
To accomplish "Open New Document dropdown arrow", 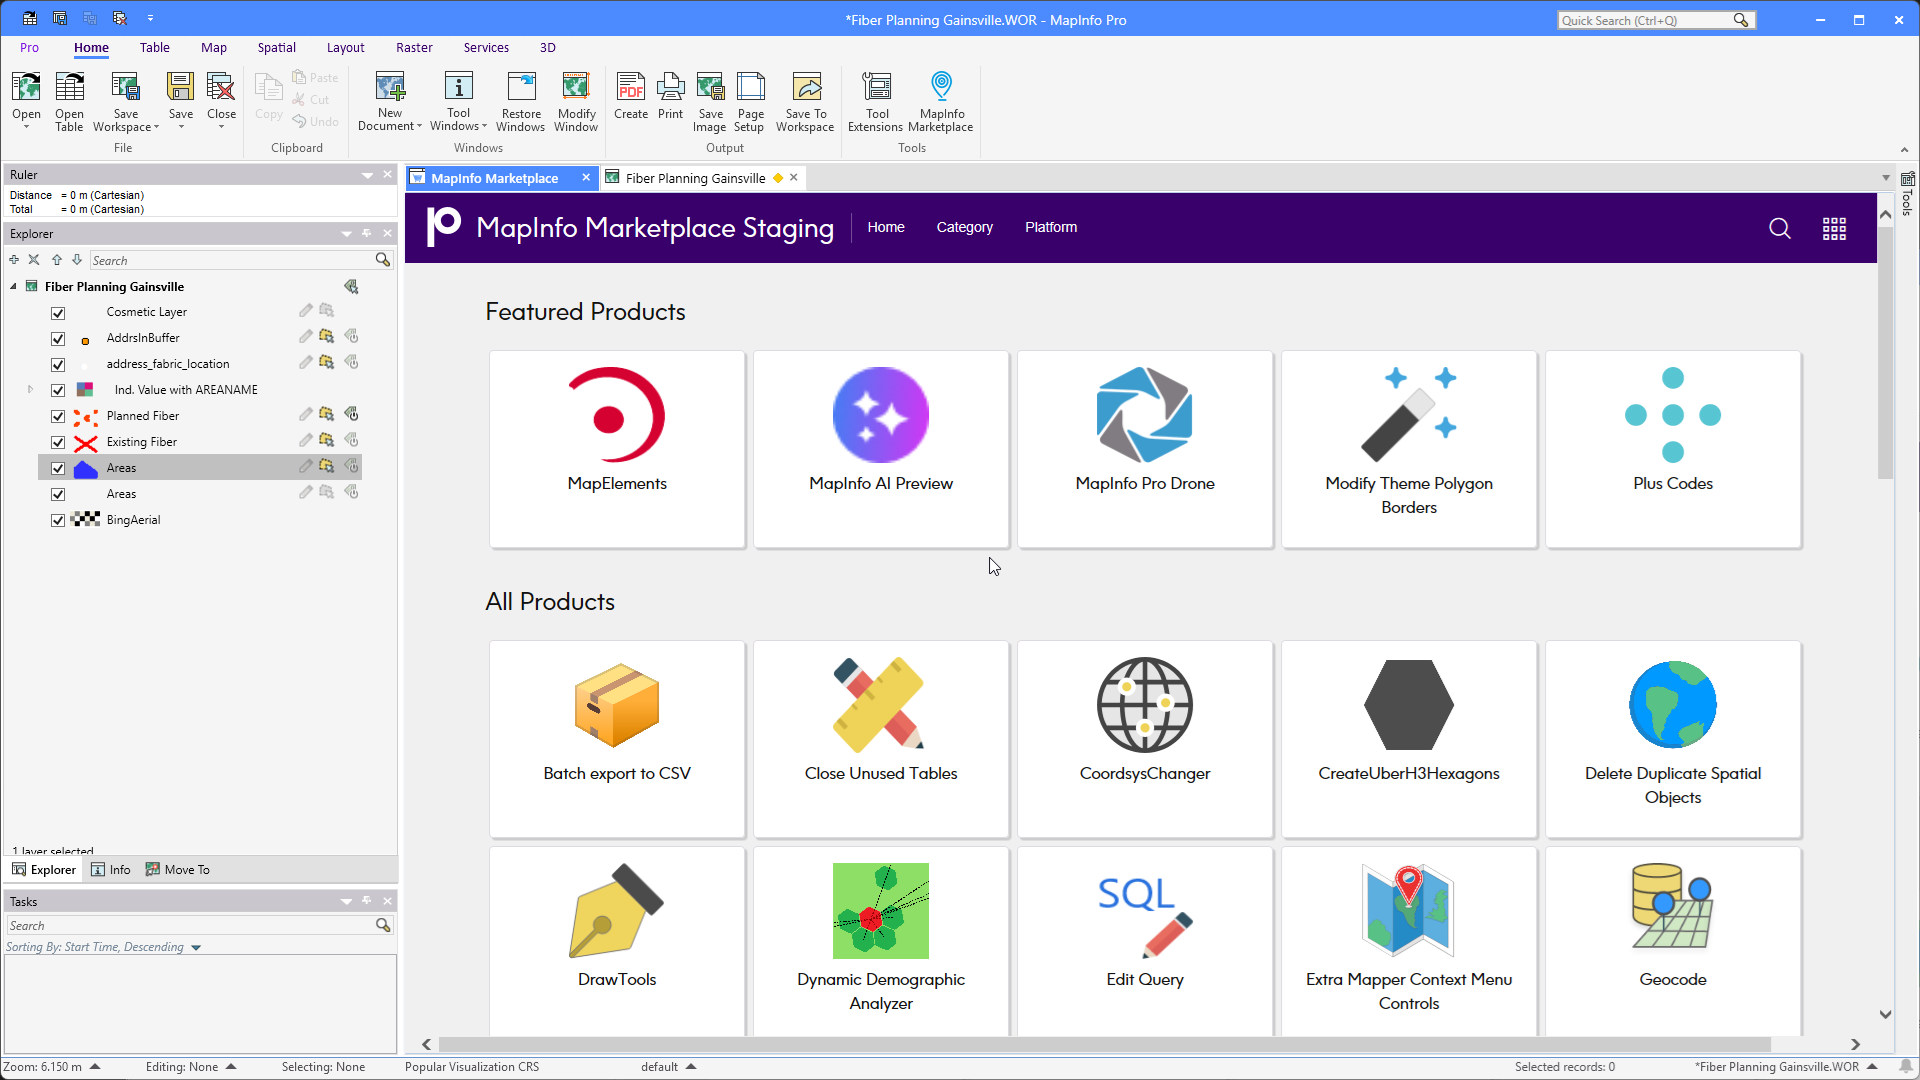I will tap(419, 127).
